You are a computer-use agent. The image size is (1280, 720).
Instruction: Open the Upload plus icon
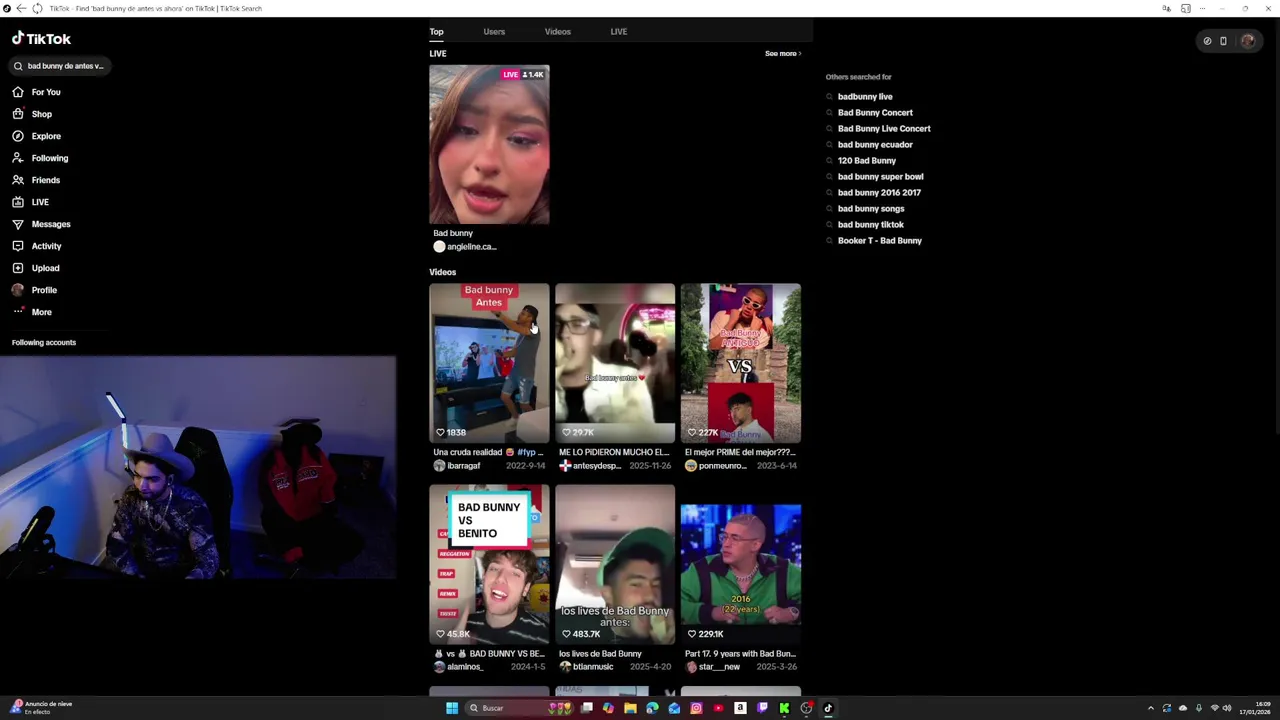(x=18, y=268)
